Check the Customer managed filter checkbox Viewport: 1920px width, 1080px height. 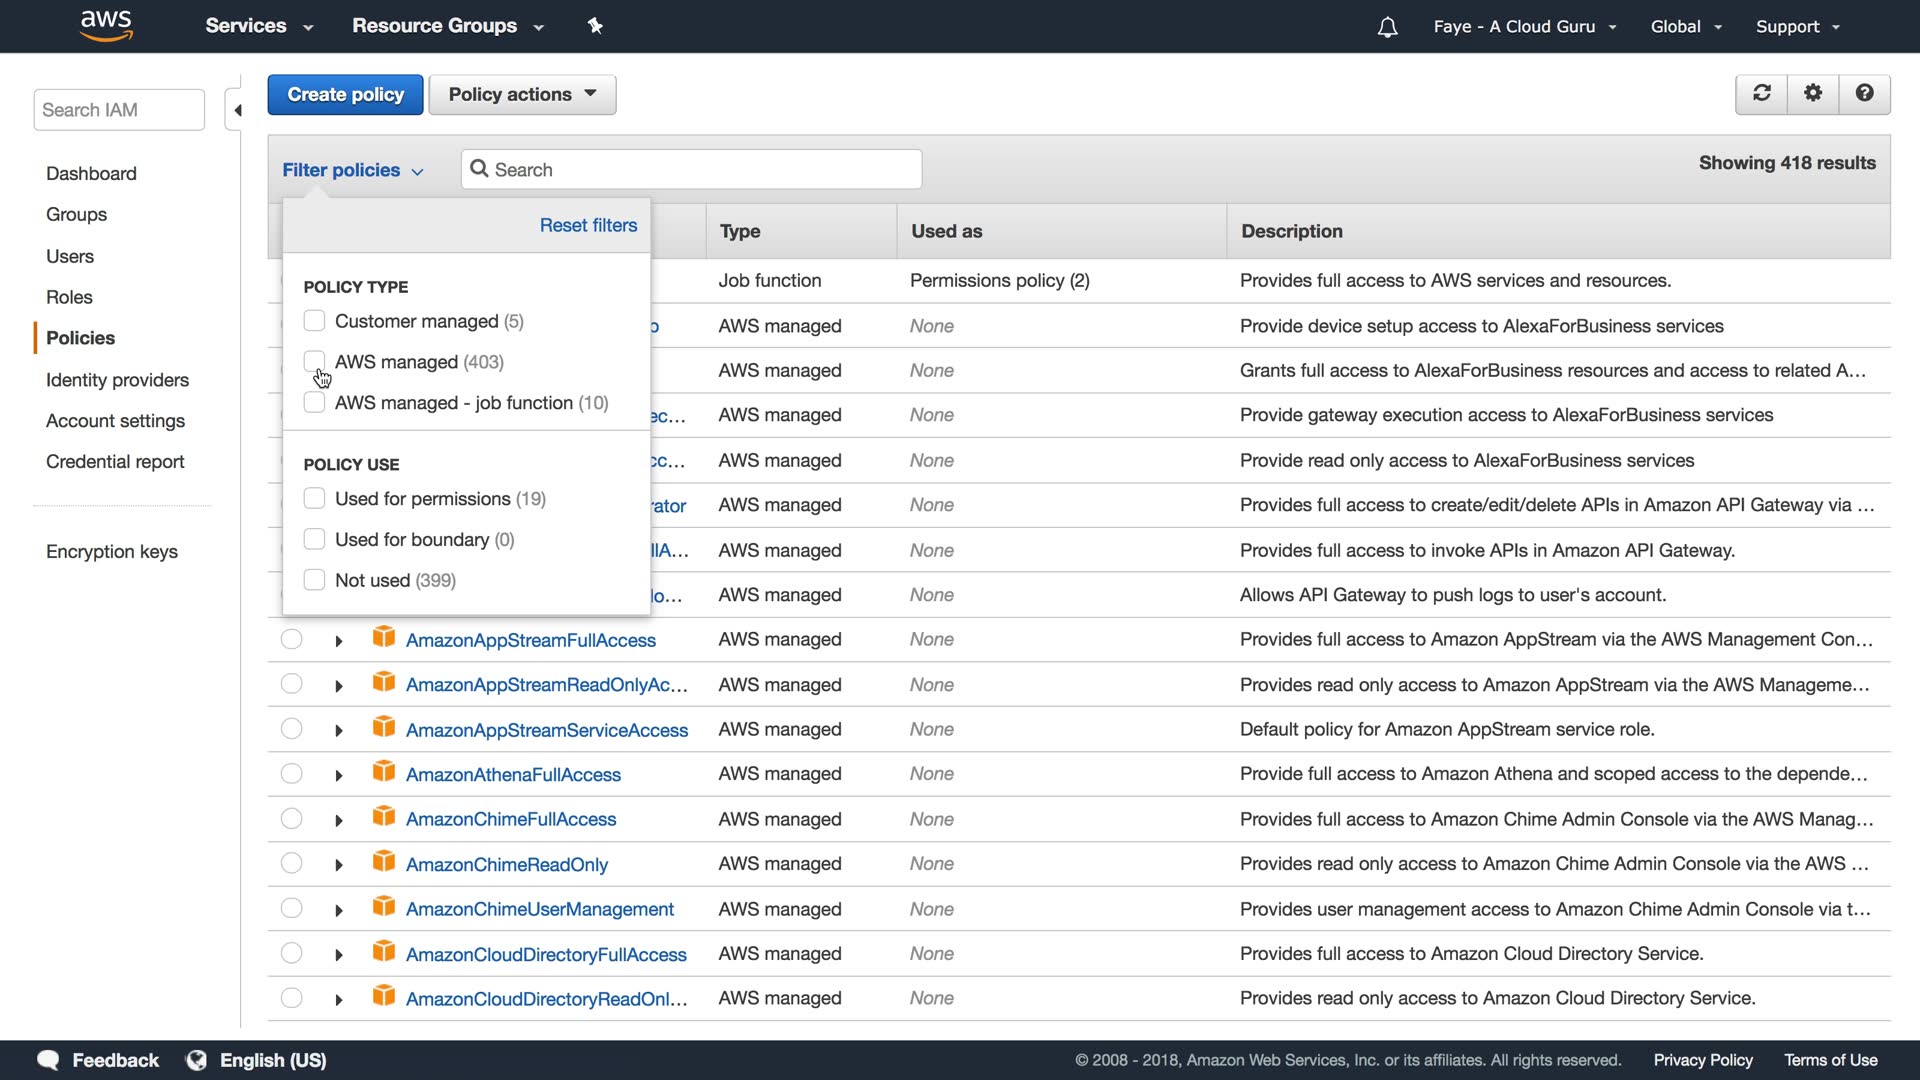tap(314, 321)
